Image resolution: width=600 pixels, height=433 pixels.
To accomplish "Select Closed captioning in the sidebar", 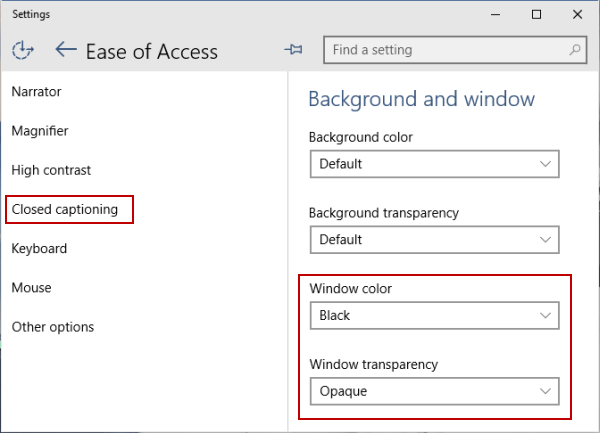I will (x=65, y=210).
